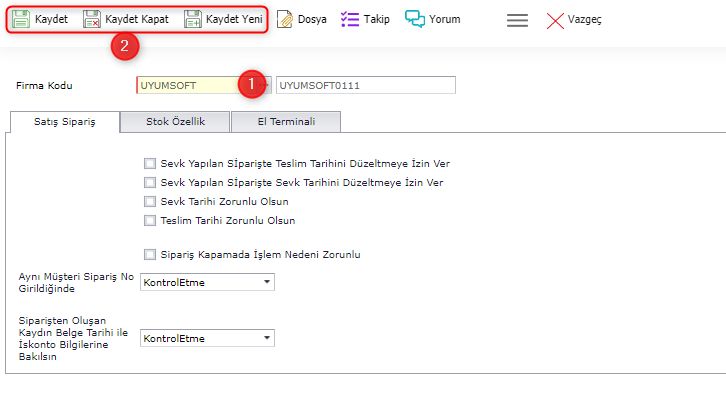Open the Siparişten Oluşan Kaydın Belge Tarihi dropdown

click(207, 339)
